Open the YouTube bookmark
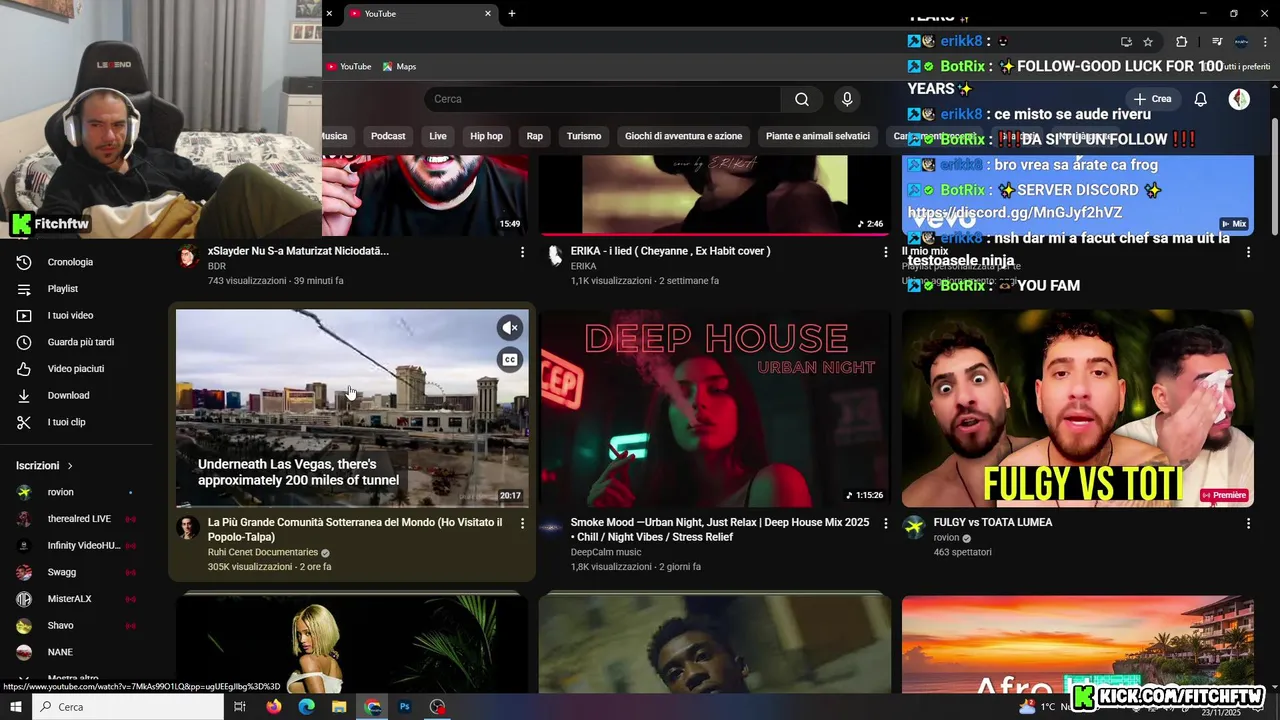This screenshot has height=720, width=1280. tap(349, 67)
